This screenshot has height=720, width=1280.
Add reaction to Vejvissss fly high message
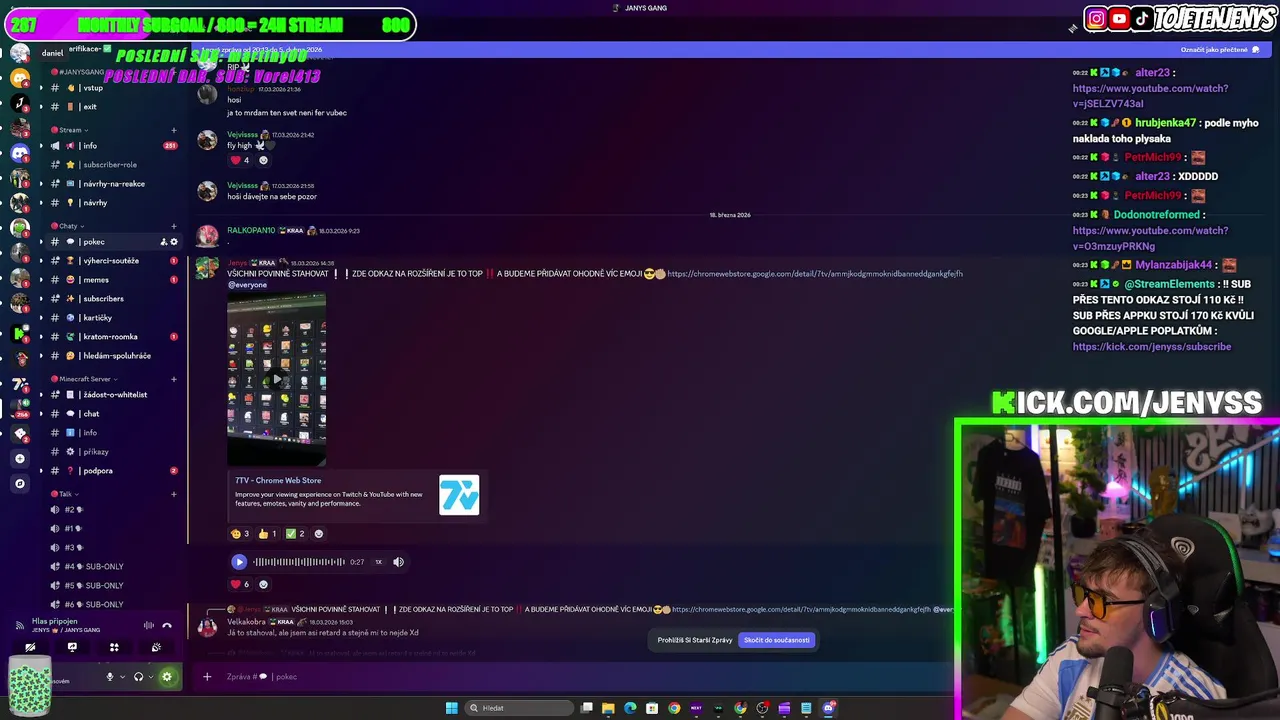coord(264,160)
